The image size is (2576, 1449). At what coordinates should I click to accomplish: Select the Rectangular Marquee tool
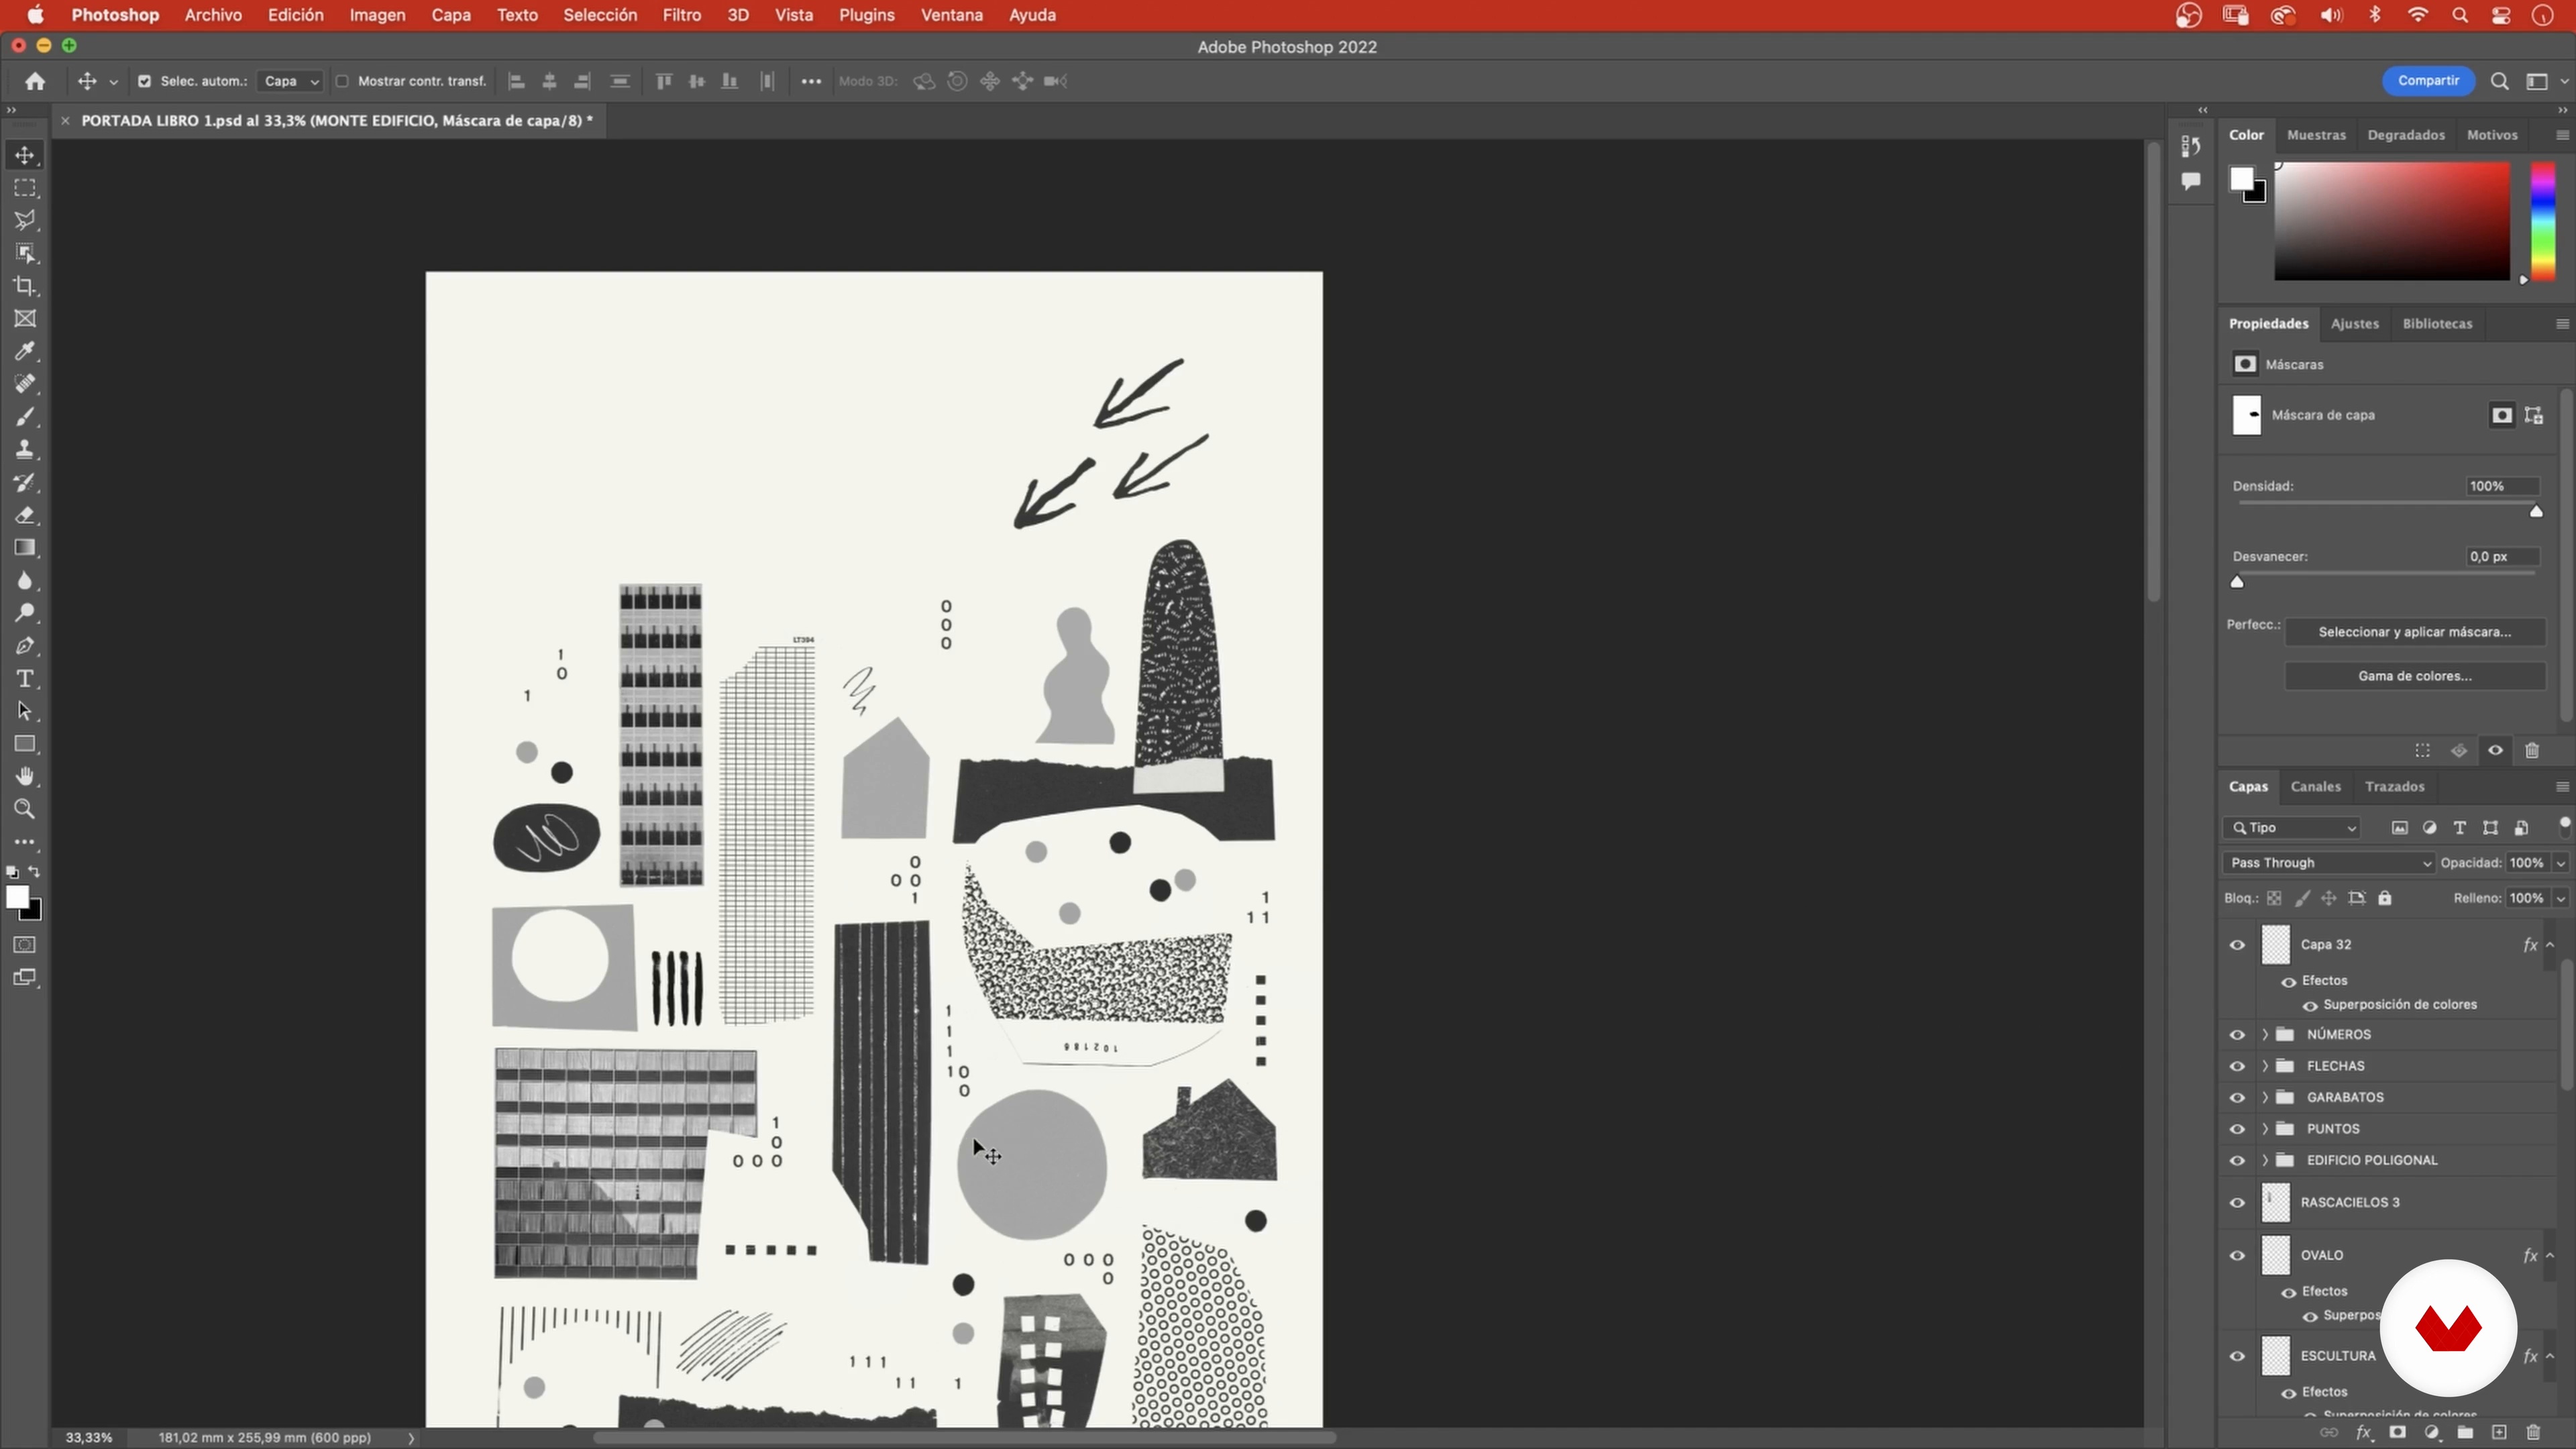(25, 188)
